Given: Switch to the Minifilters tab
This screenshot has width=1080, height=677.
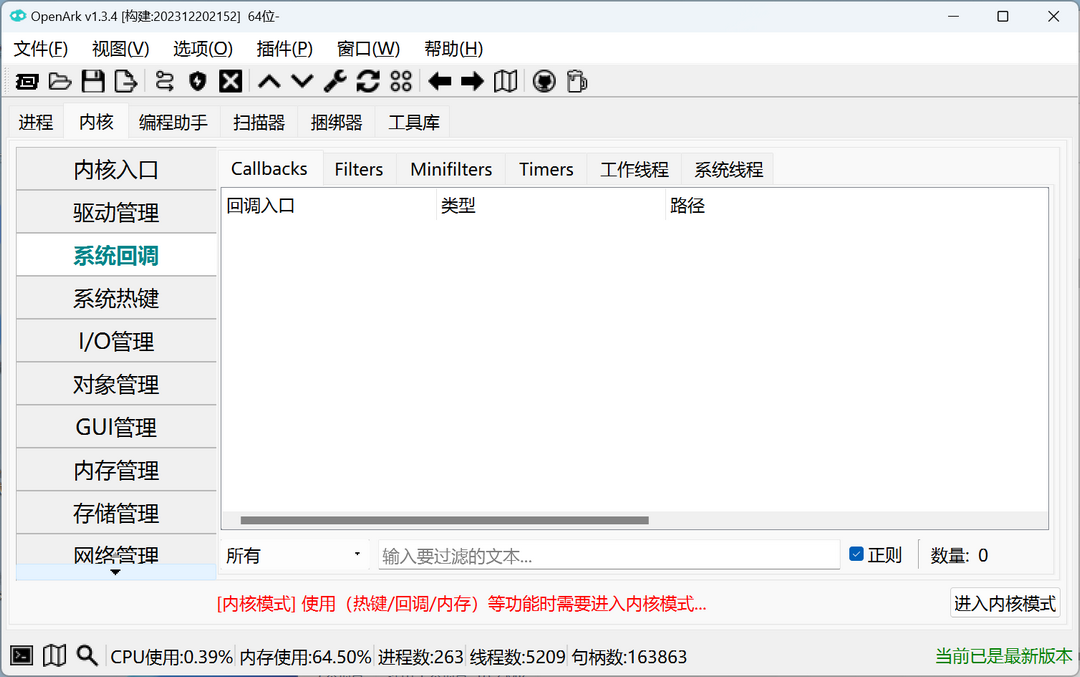Looking at the screenshot, I should click(x=451, y=168).
